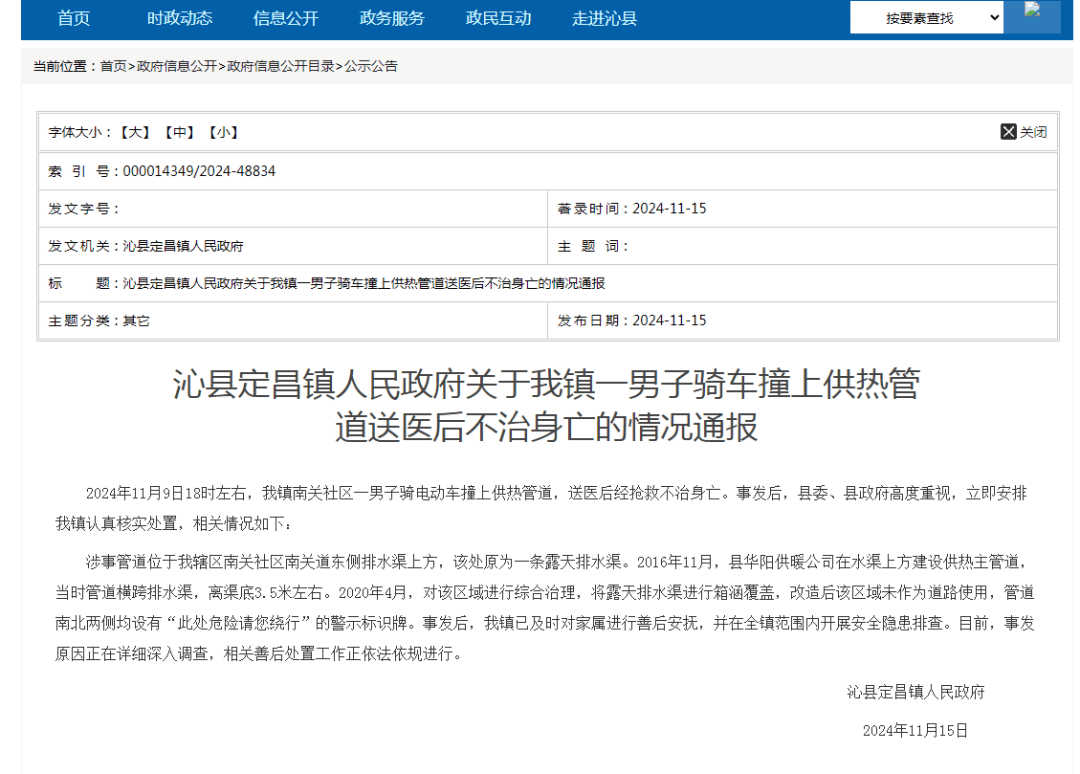The image size is (1080, 774).
Task: Select the index number 000014349/2024-48834
Action: coord(199,171)
